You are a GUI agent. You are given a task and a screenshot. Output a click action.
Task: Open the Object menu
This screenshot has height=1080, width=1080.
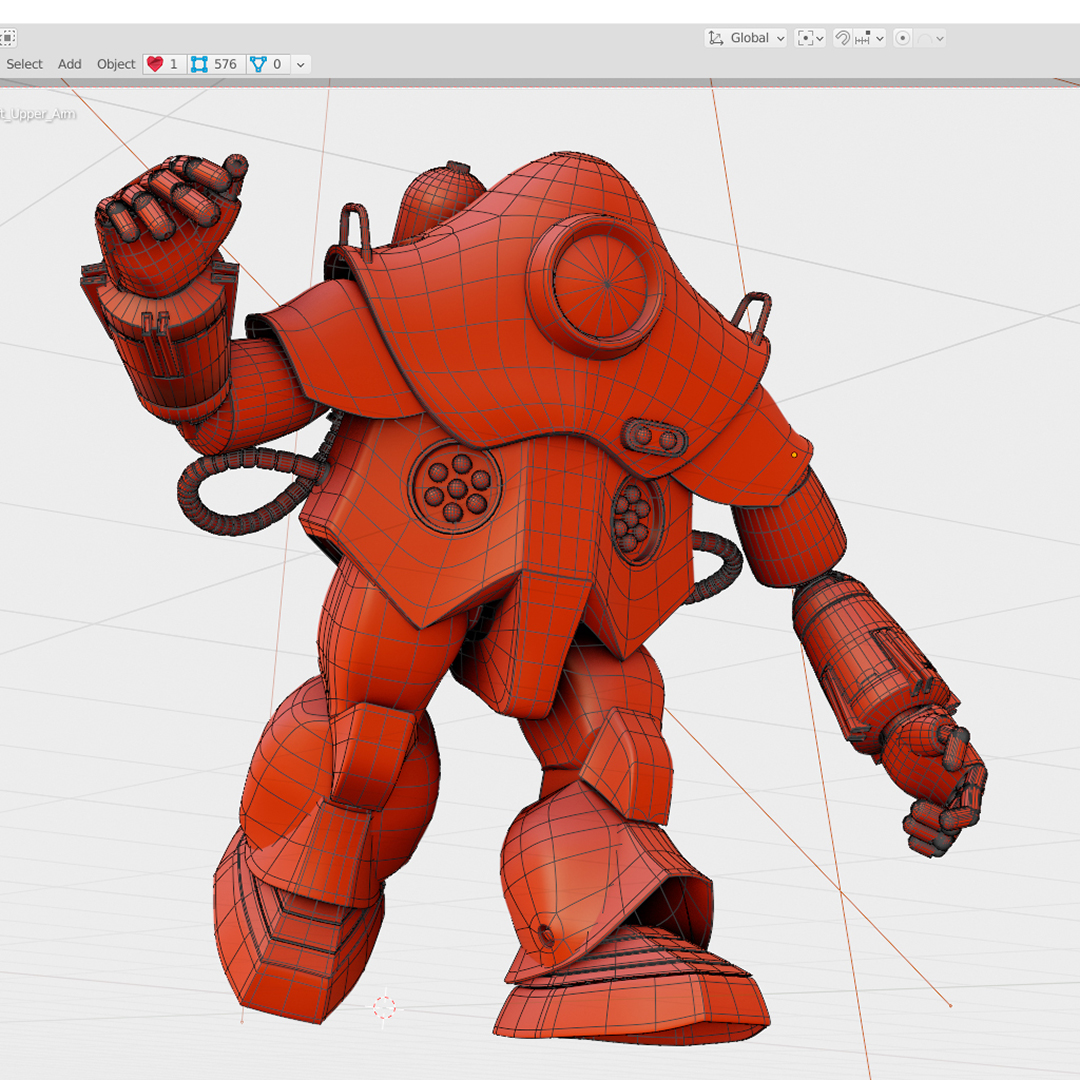tap(116, 64)
